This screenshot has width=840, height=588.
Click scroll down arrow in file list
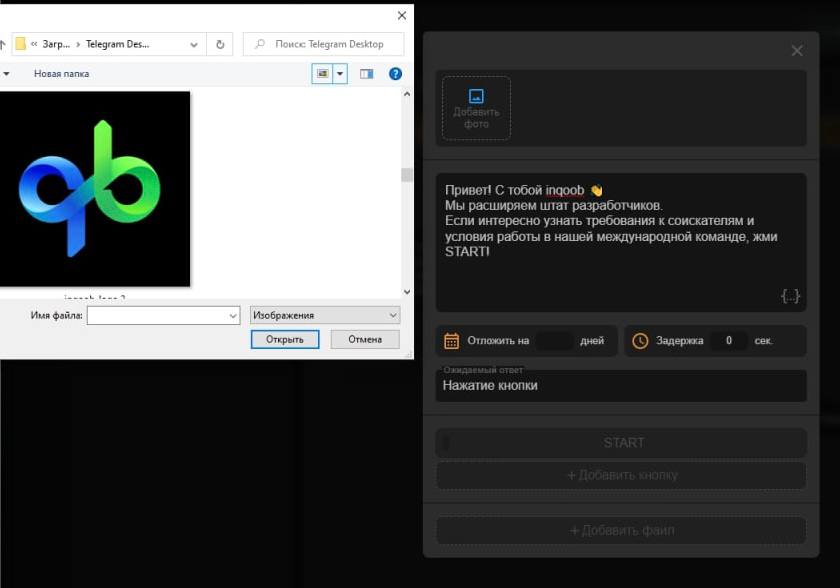[407, 292]
